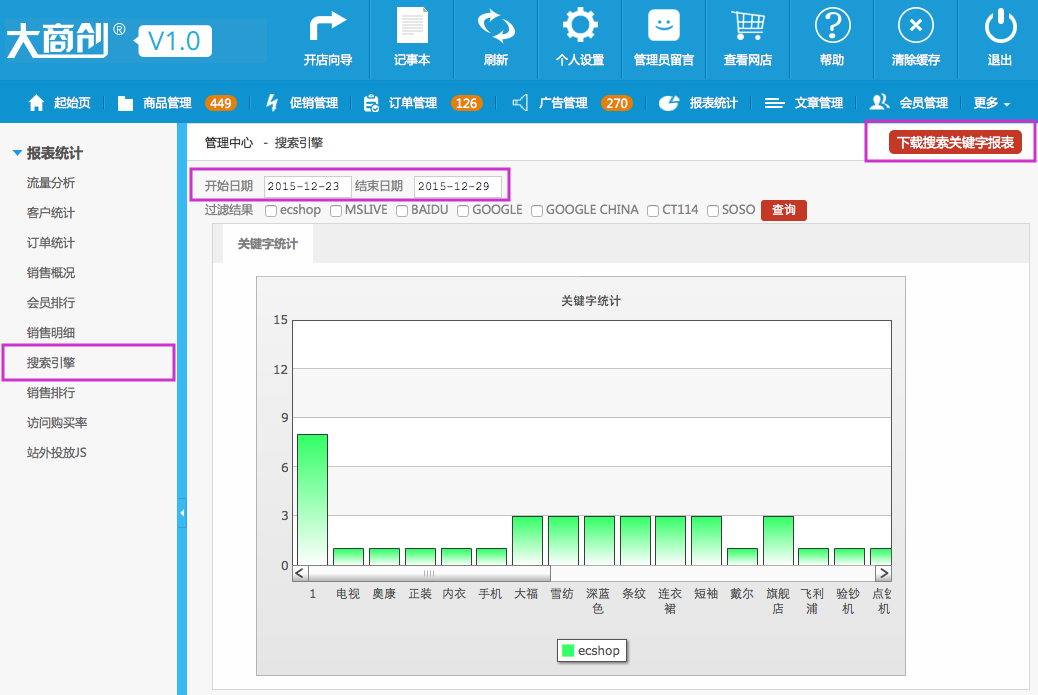Viewport: 1038px width, 695px height.
Task: Click the bar above 旗舰店 label
Action: pyautogui.click(x=778, y=541)
